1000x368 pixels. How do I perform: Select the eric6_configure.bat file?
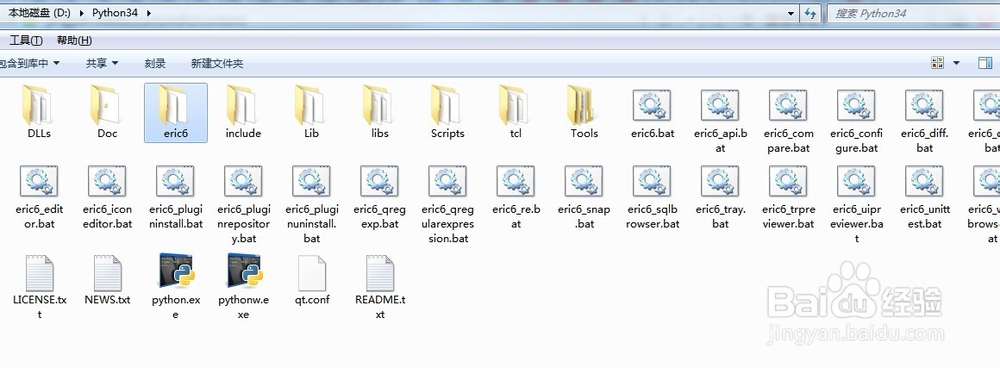pos(857,121)
